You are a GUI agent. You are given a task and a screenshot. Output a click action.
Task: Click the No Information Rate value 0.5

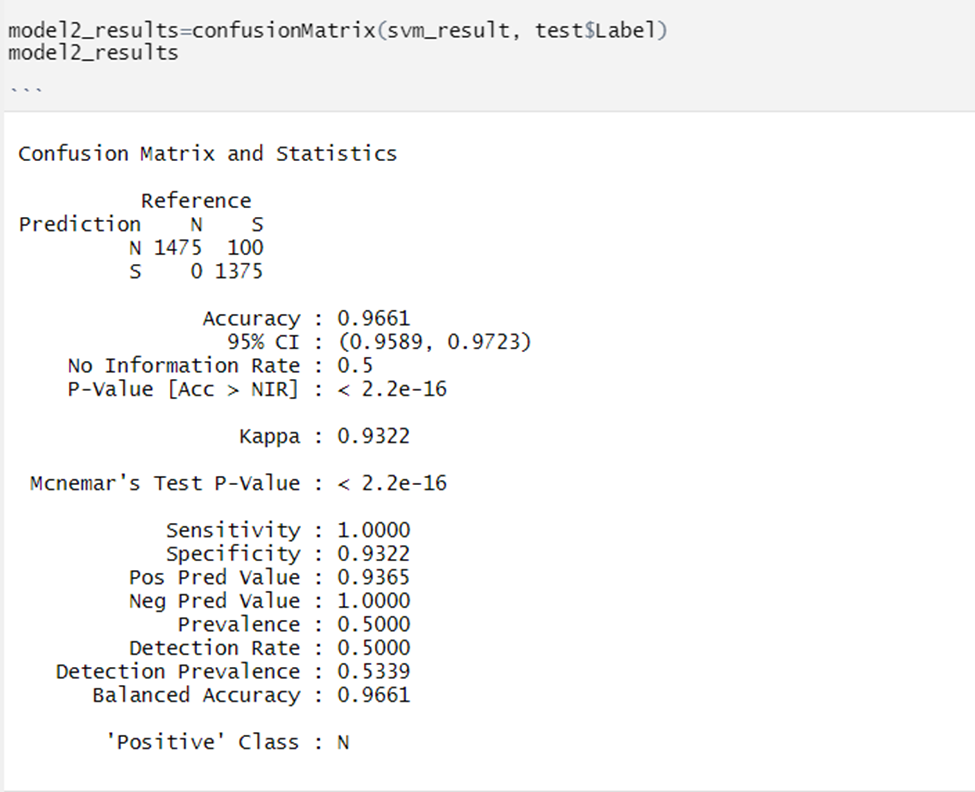[355, 366]
